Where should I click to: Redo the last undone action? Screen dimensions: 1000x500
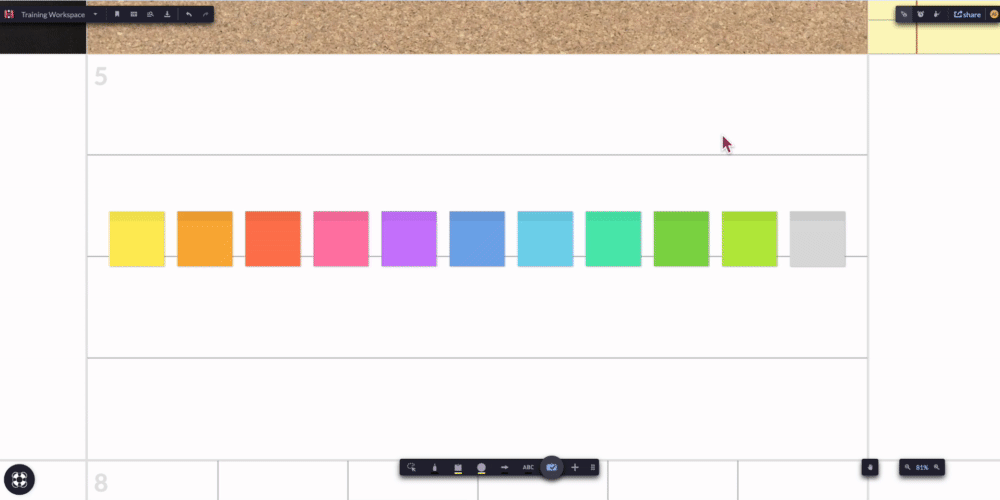(205, 14)
